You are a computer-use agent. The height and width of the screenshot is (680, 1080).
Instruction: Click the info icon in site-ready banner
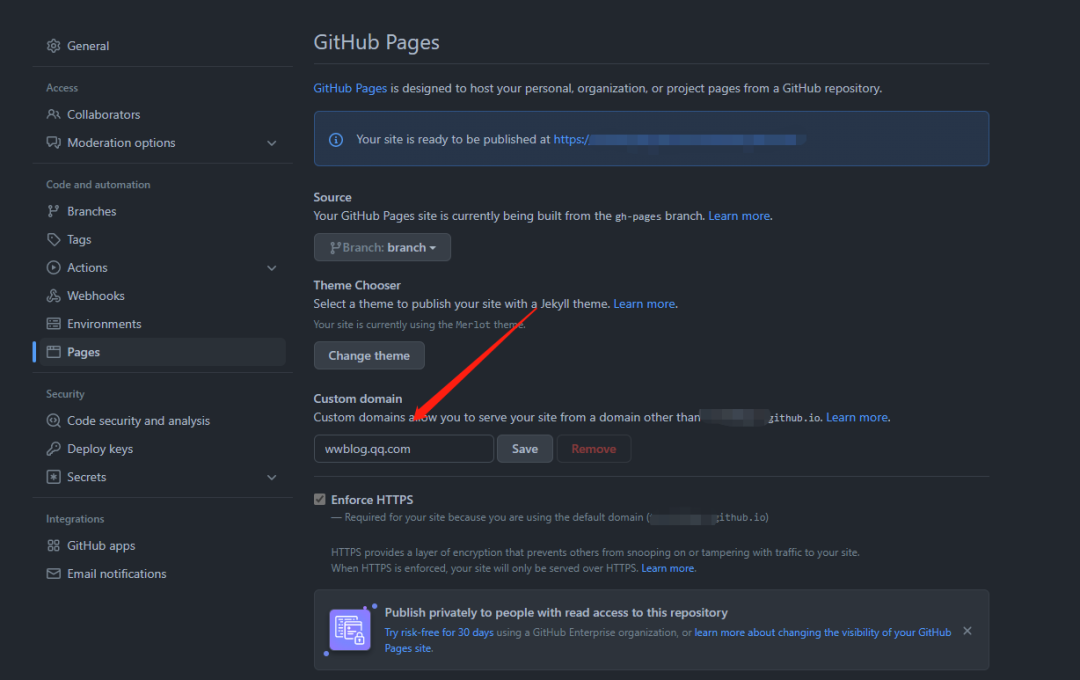point(335,140)
